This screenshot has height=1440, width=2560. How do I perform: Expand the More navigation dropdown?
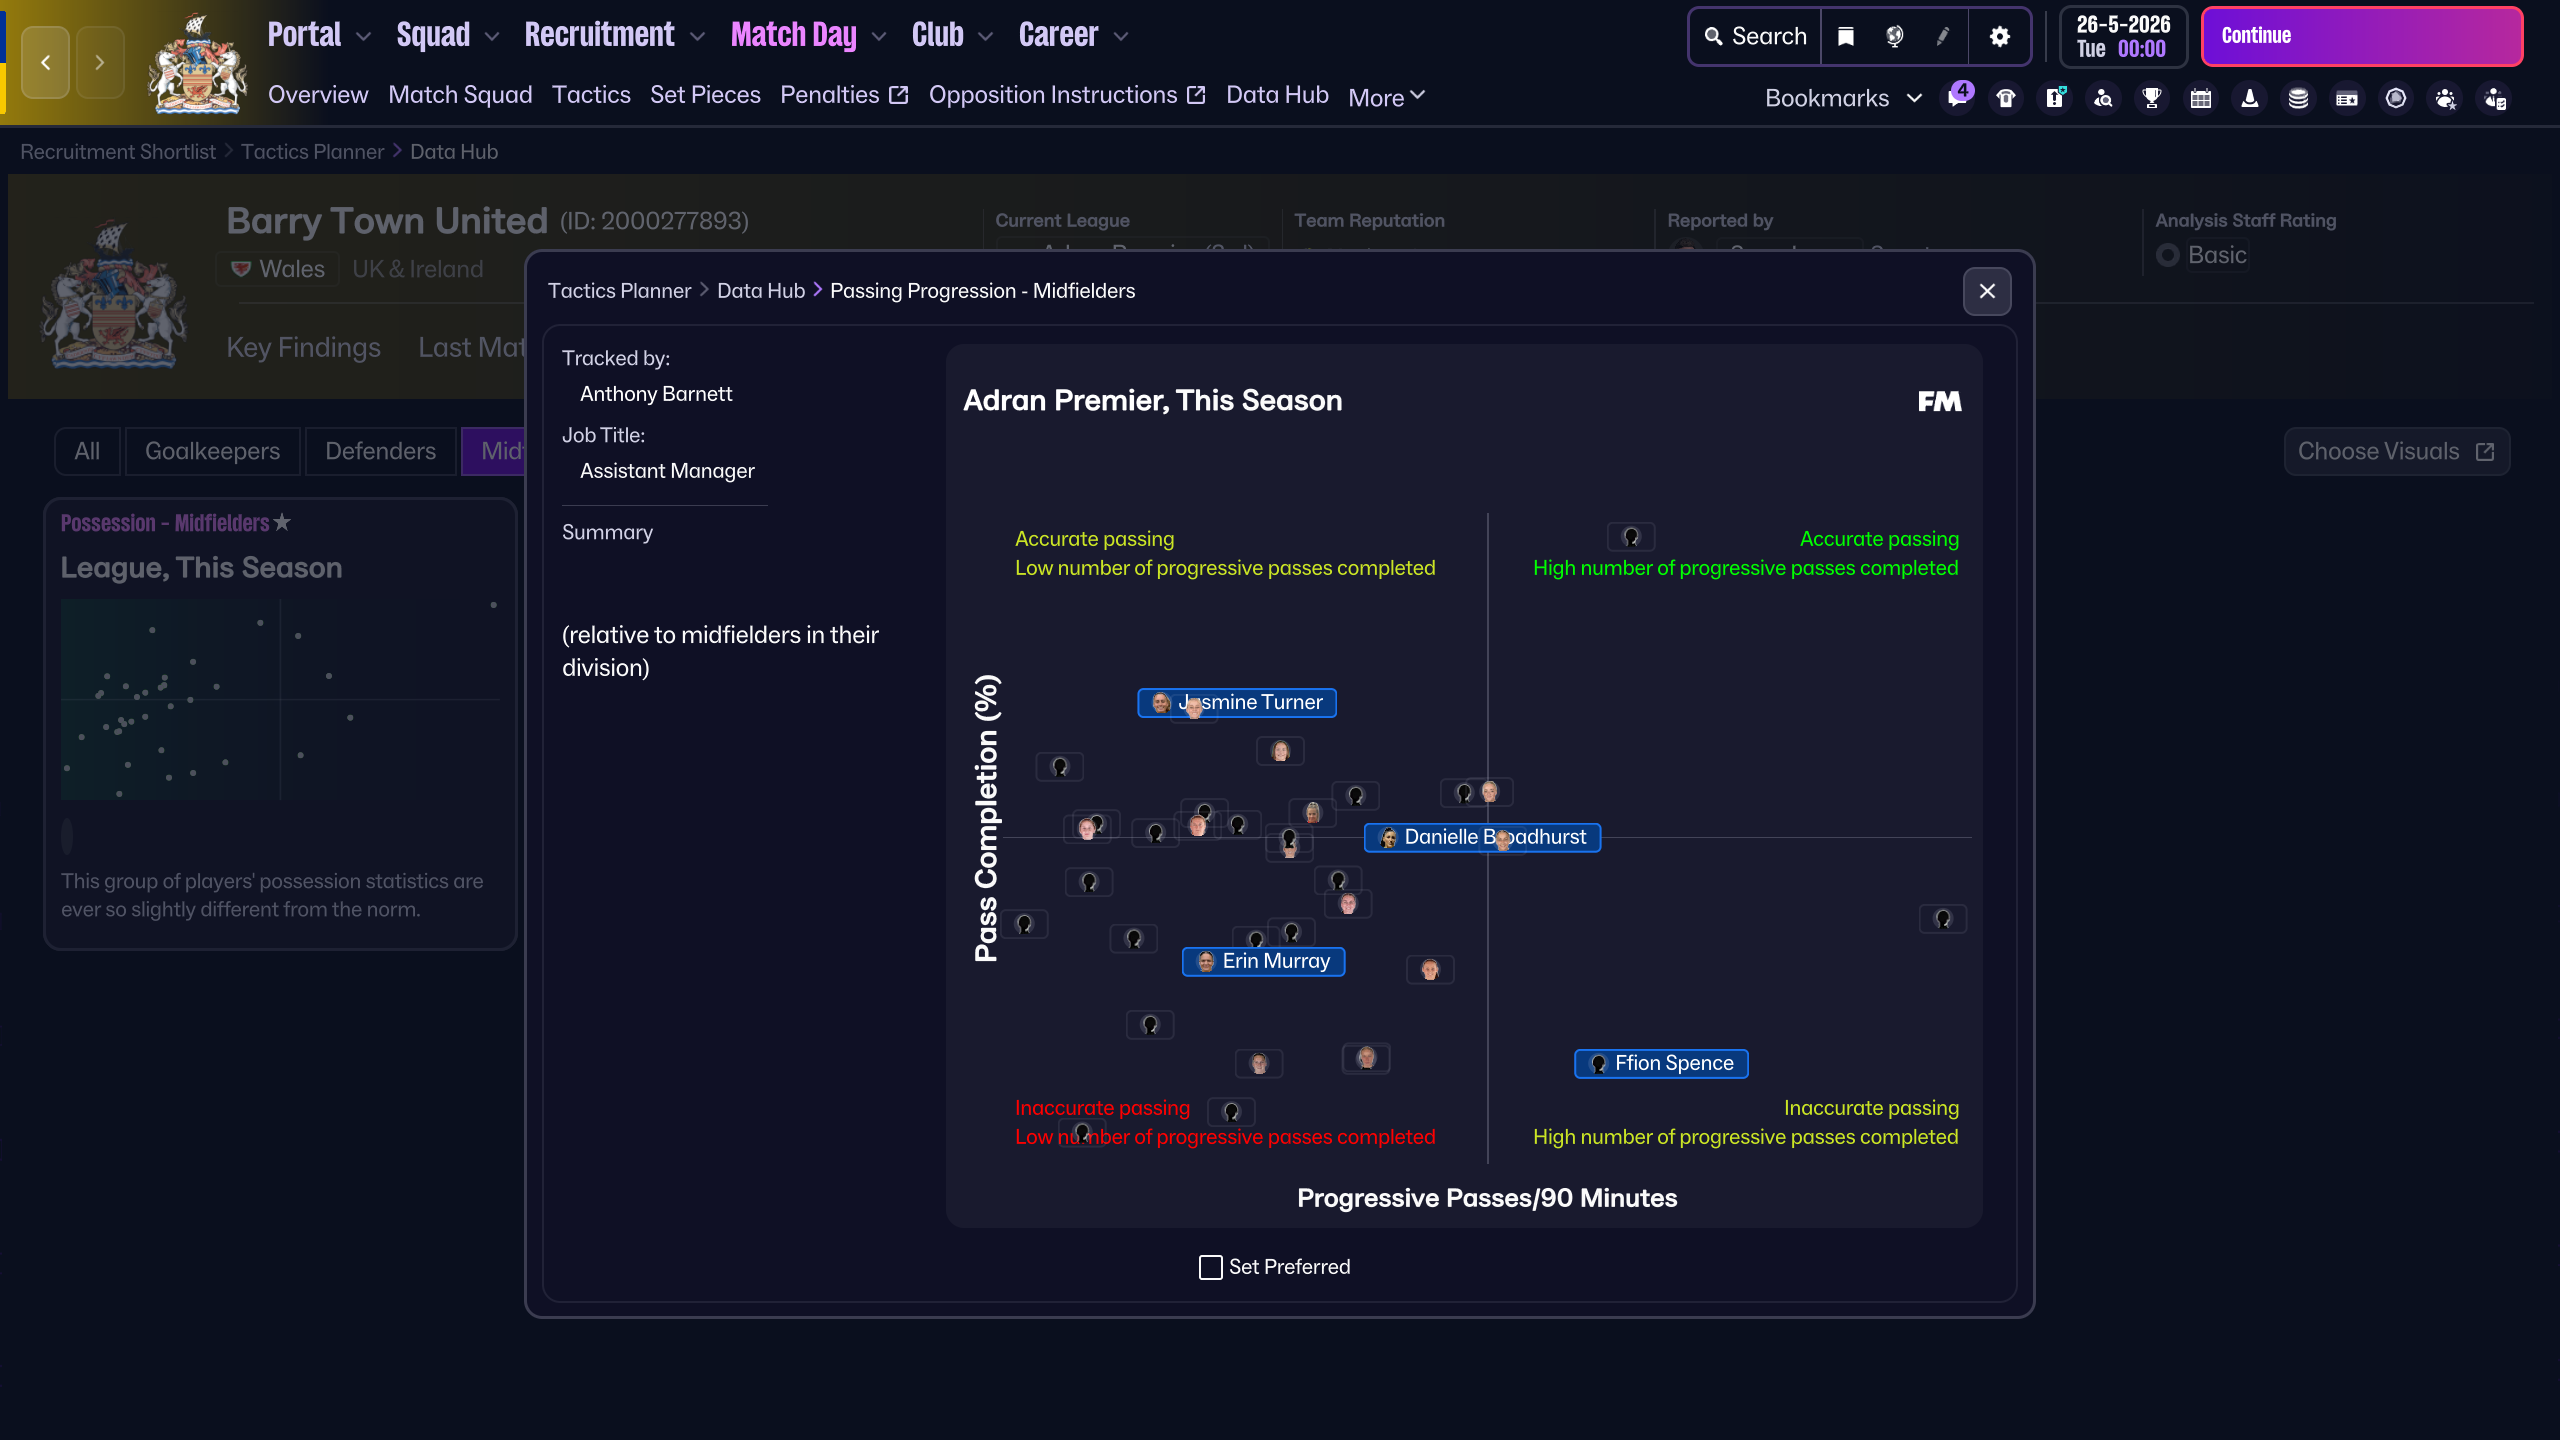pyautogui.click(x=1386, y=98)
